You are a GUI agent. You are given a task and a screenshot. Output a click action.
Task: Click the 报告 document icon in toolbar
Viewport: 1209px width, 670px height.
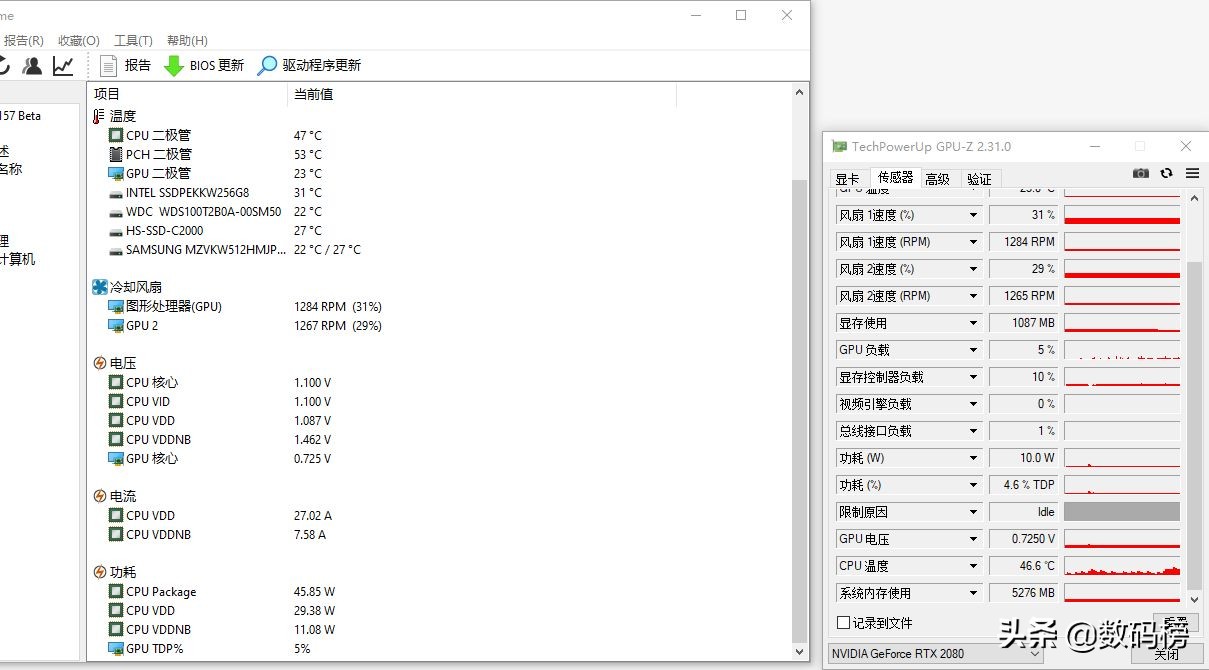pos(109,66)
